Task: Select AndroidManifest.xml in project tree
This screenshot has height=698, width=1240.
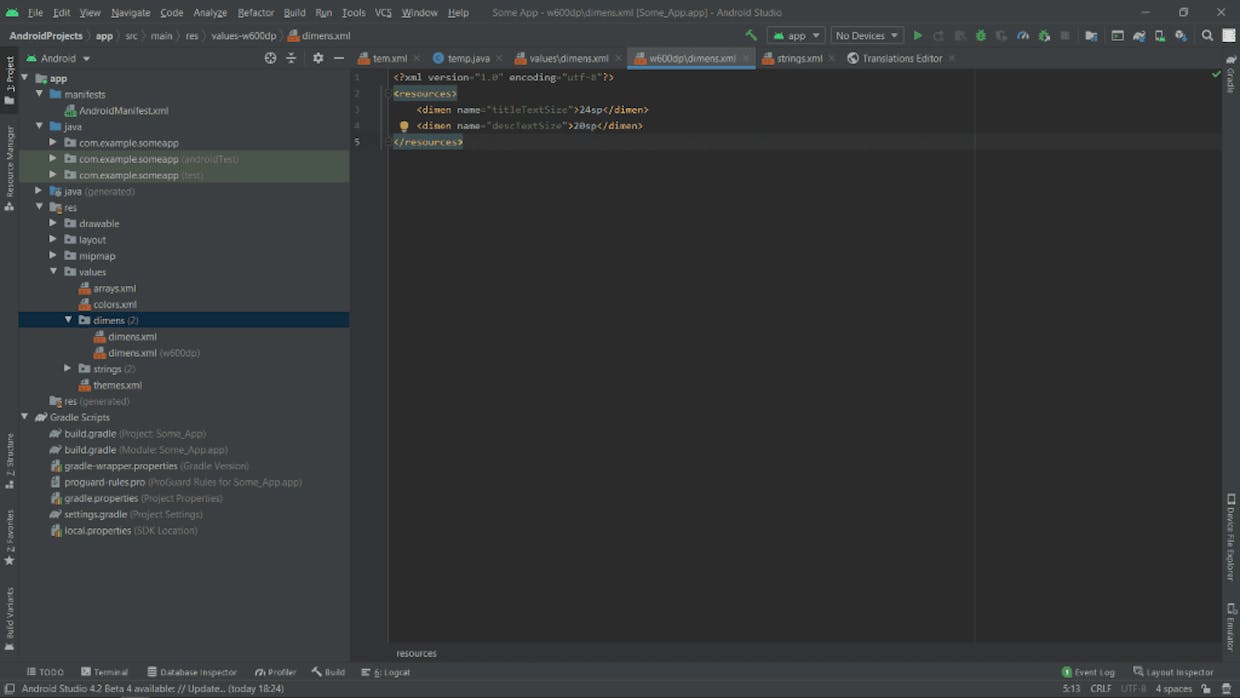Action: [x=123, y=110]
